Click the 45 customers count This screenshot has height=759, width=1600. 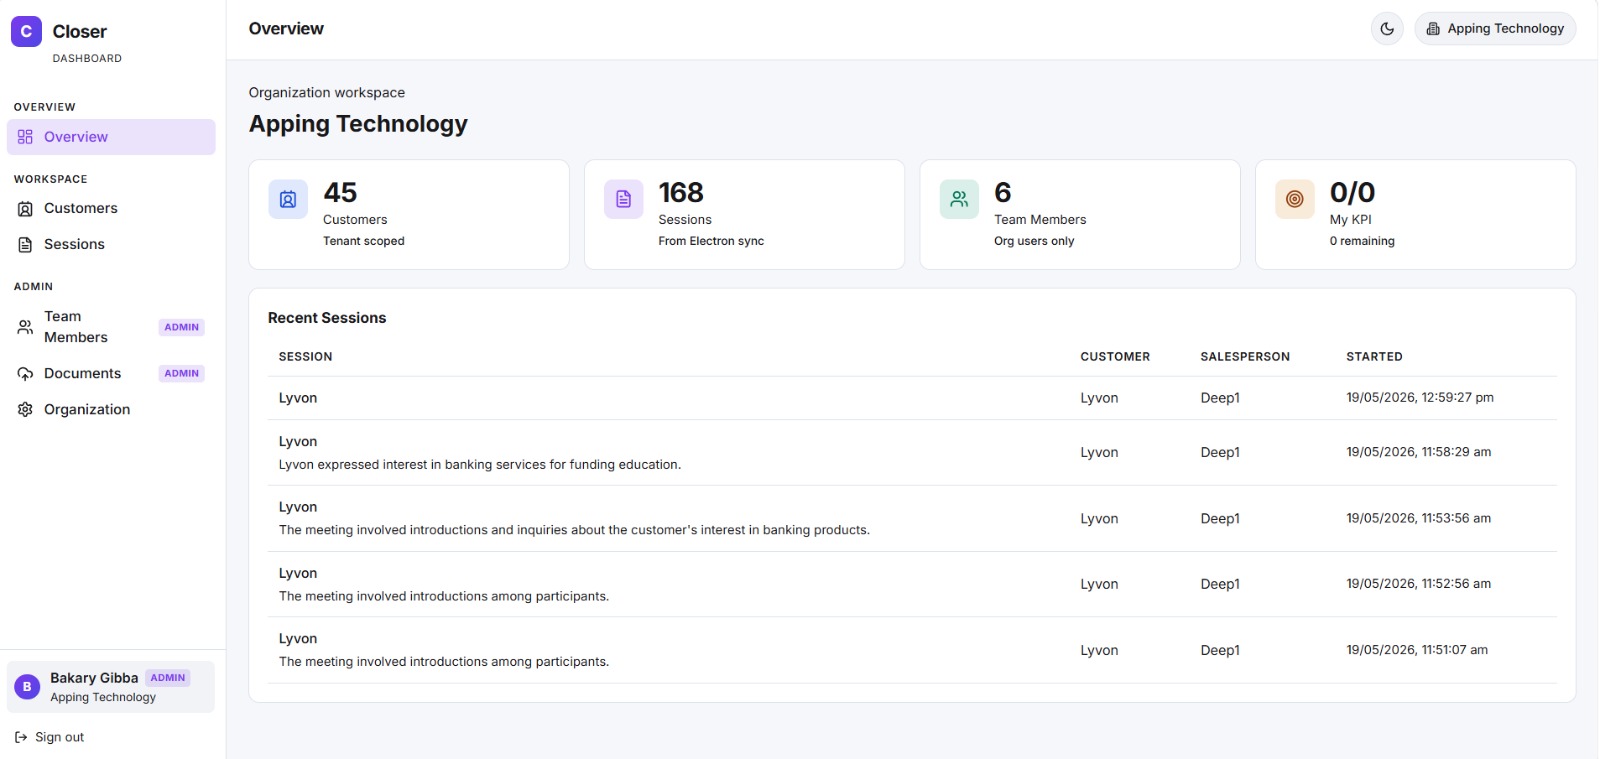[x=340, y=192]
